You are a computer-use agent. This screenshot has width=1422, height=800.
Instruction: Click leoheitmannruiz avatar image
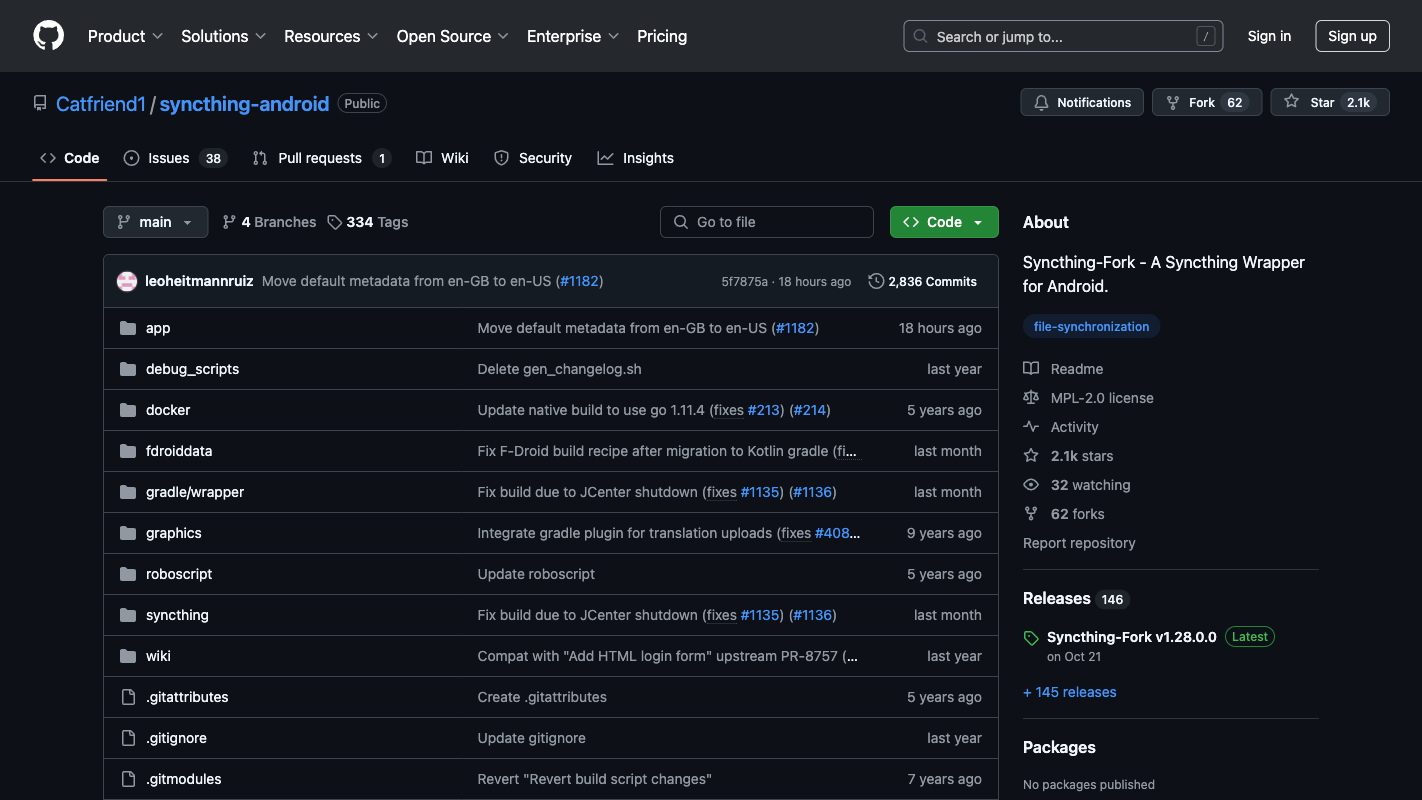pos(127,281)
